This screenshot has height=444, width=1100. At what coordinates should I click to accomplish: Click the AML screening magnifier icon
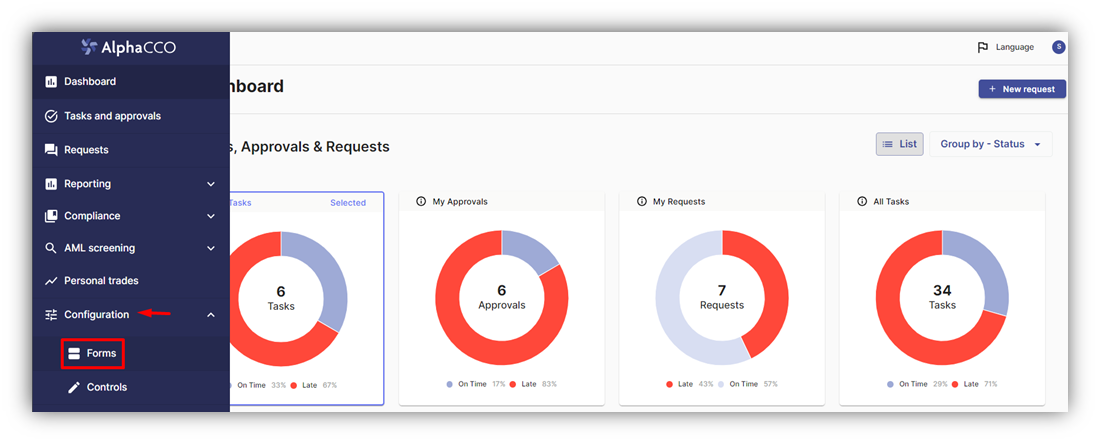point(51,248)
